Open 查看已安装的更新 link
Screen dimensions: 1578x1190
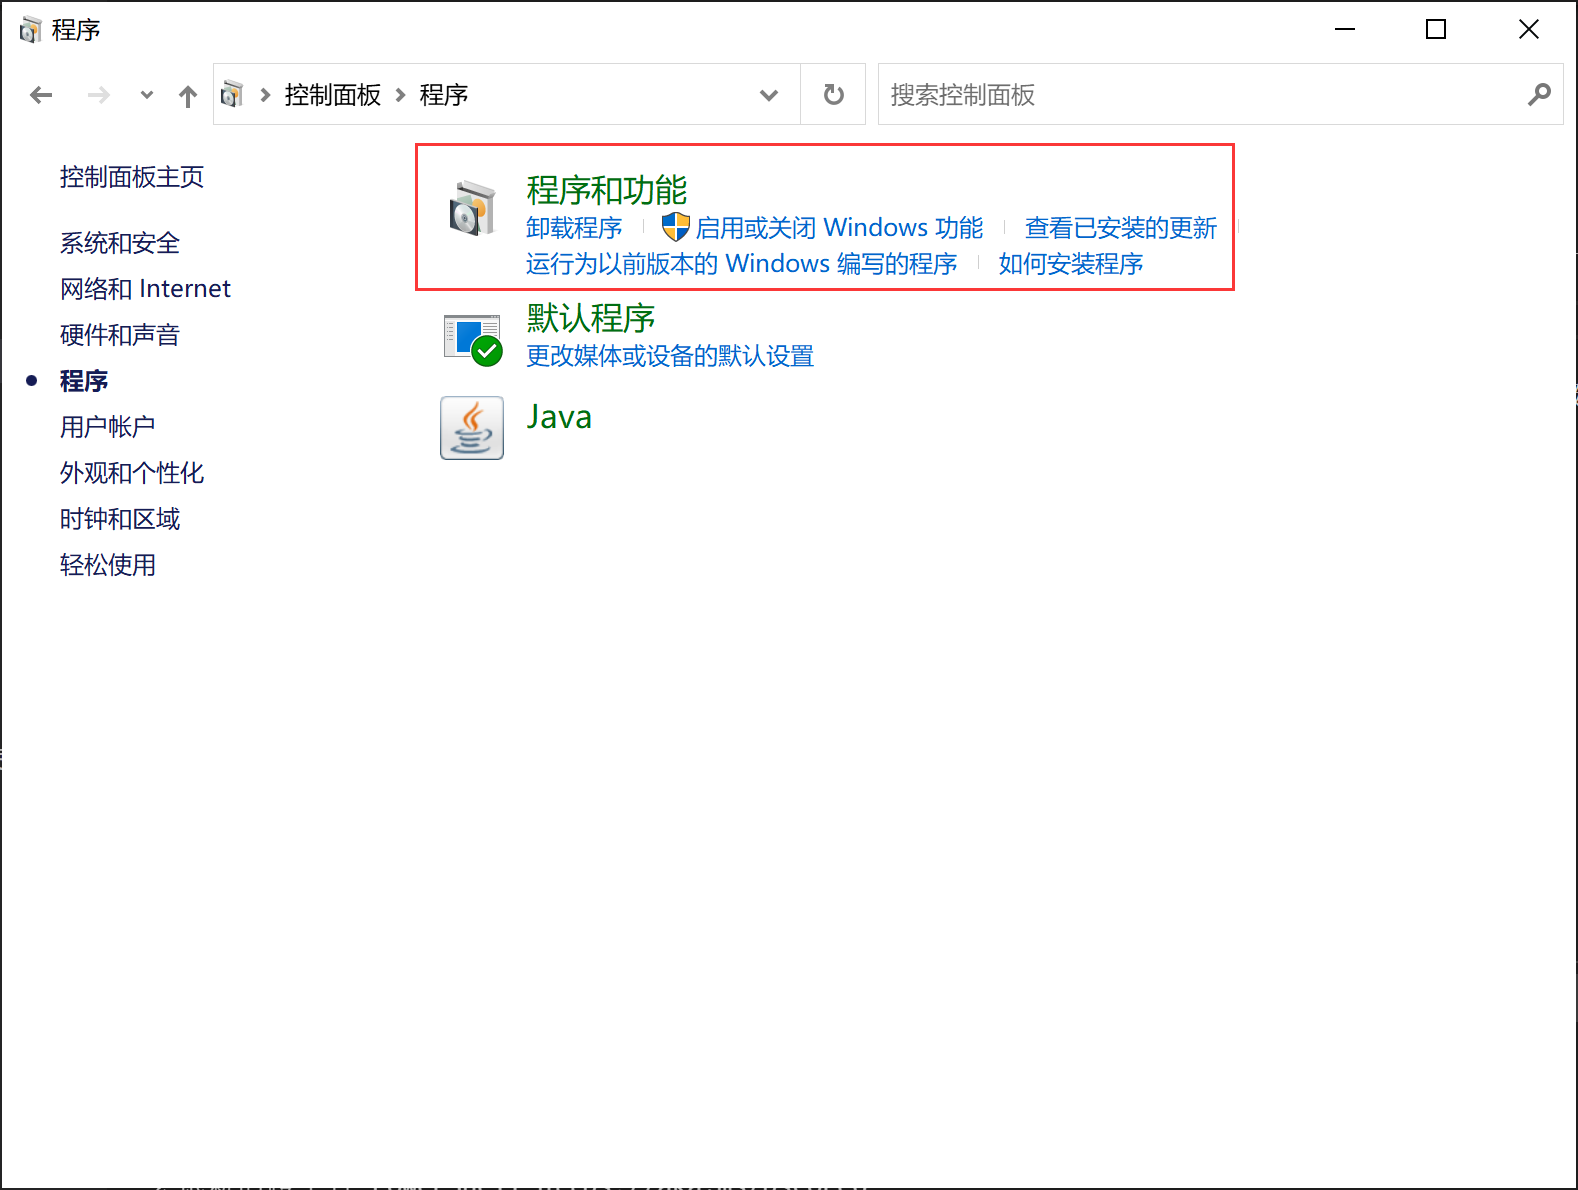(x=1120, y=228)
